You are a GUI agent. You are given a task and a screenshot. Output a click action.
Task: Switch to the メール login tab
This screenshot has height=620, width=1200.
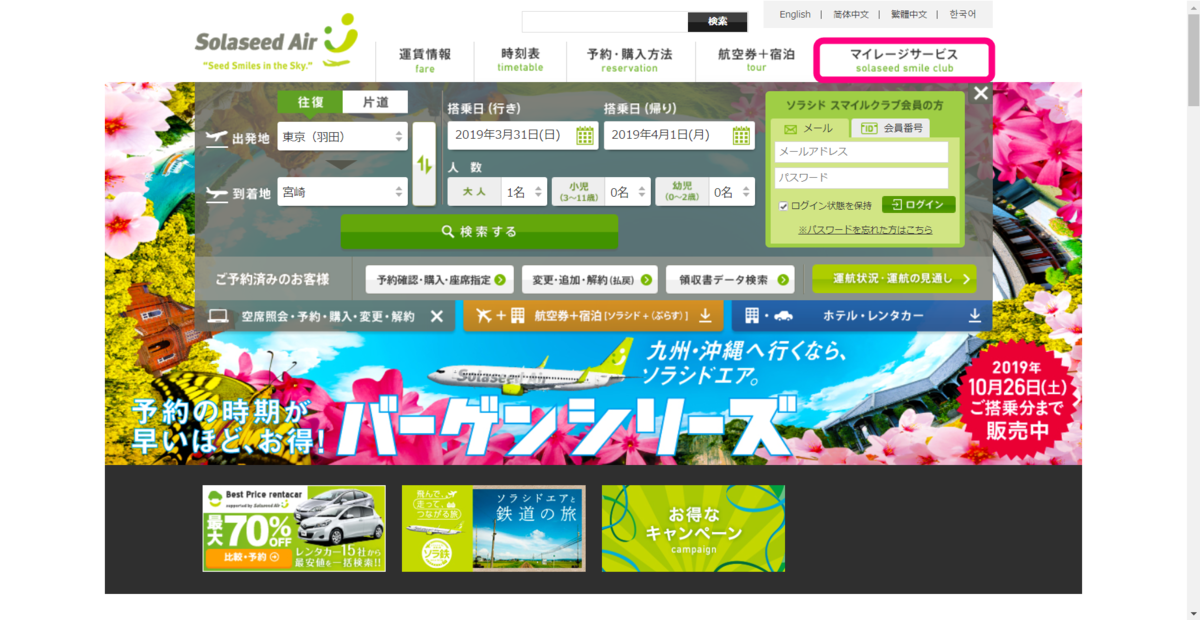pyautogui.click(x=808, y=129)
